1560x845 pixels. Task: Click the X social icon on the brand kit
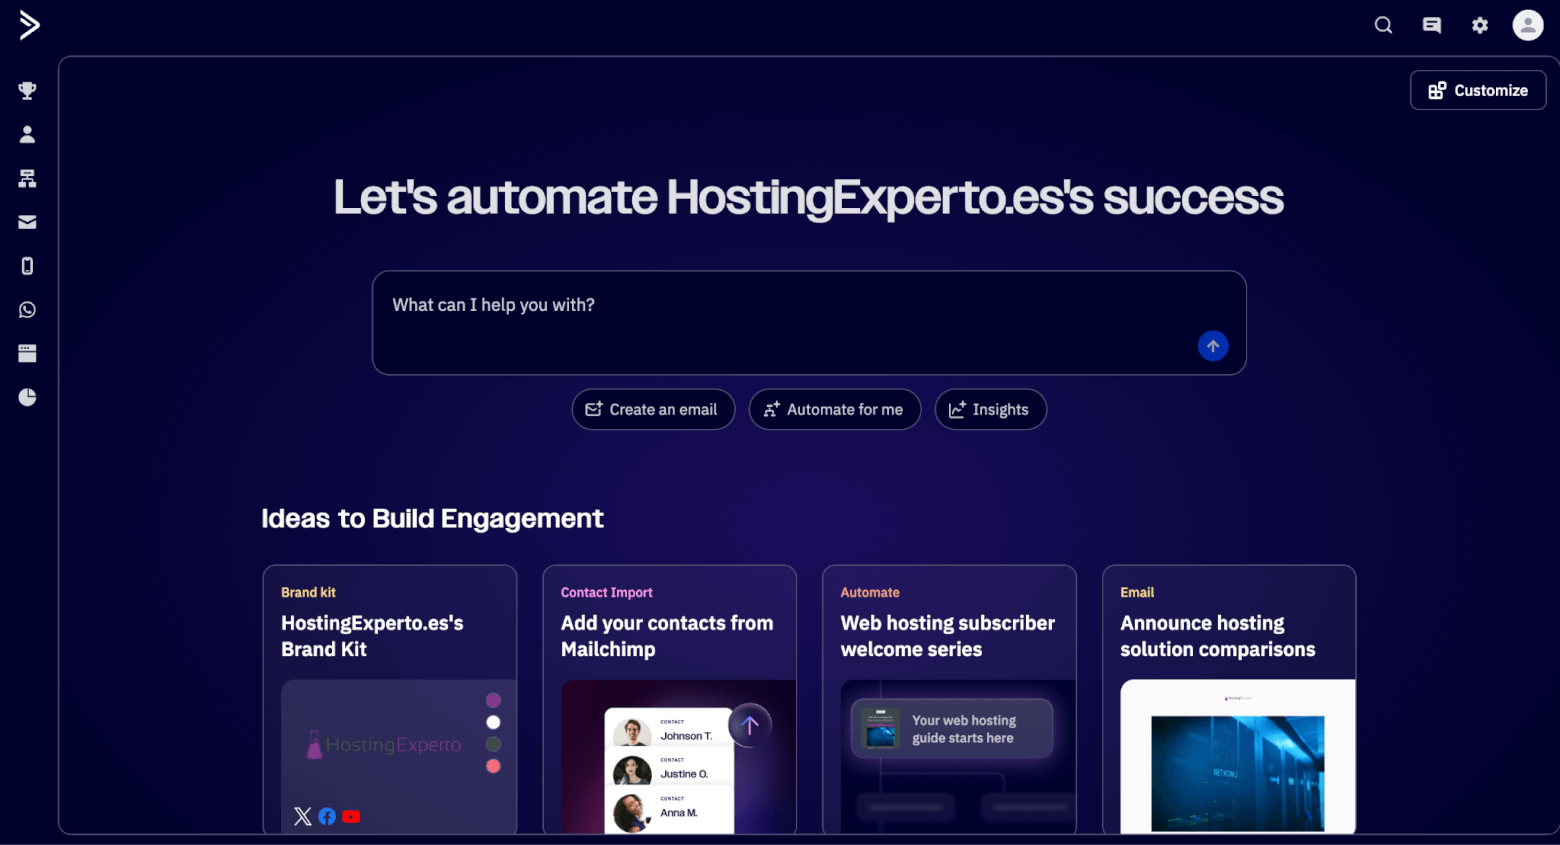[303, 816]
